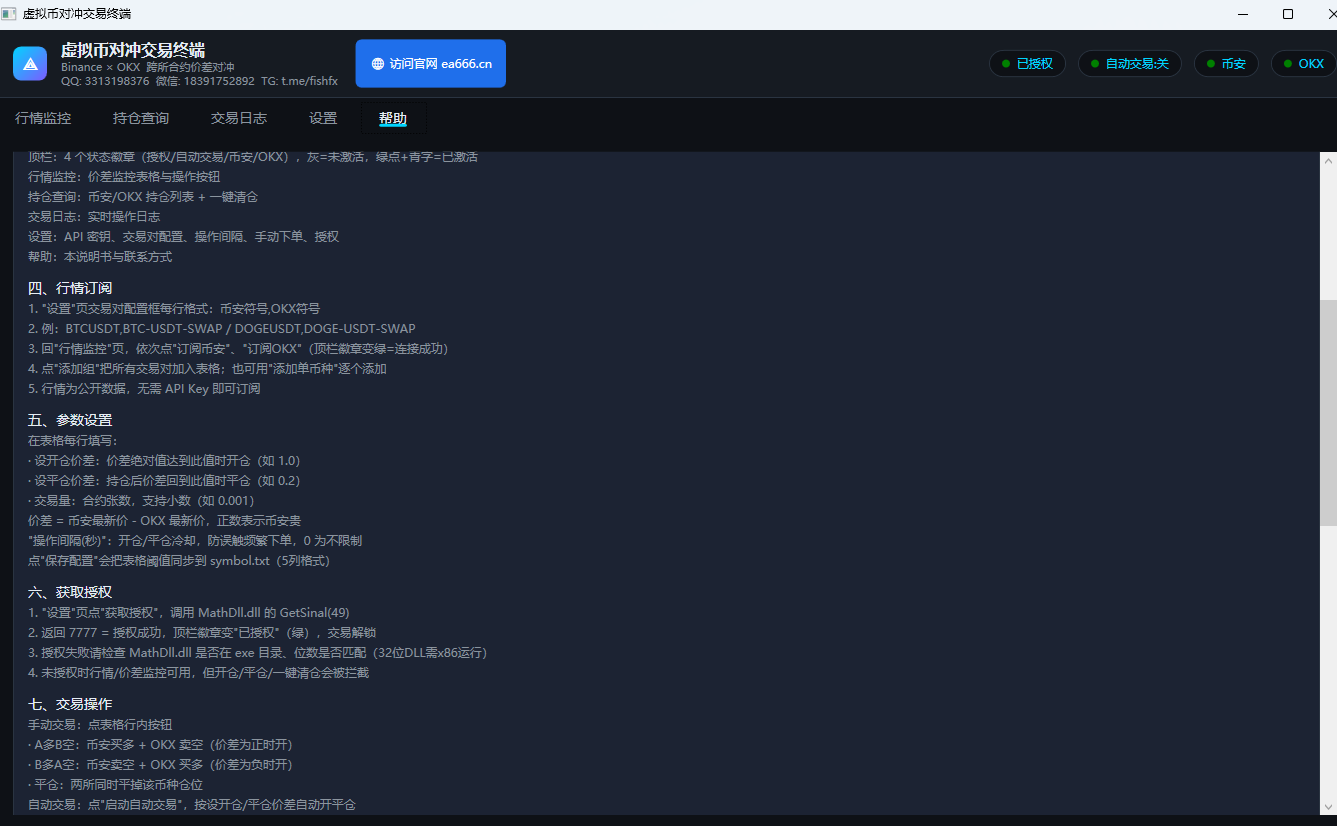Click the line 自动交易：点"启动自动交易"
The image size is (1337, 826).
point(192,804)
